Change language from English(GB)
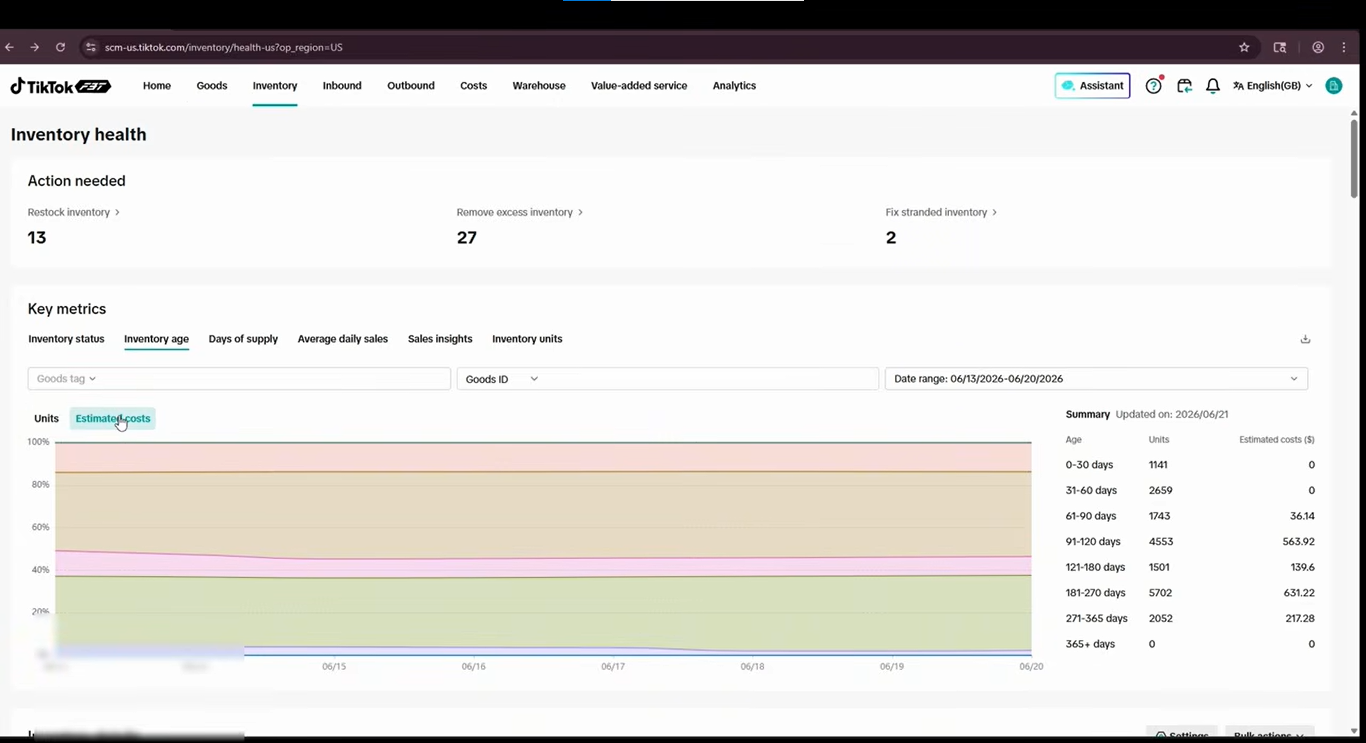This screenshot has height=743, width=1366. coord(1272,86)
